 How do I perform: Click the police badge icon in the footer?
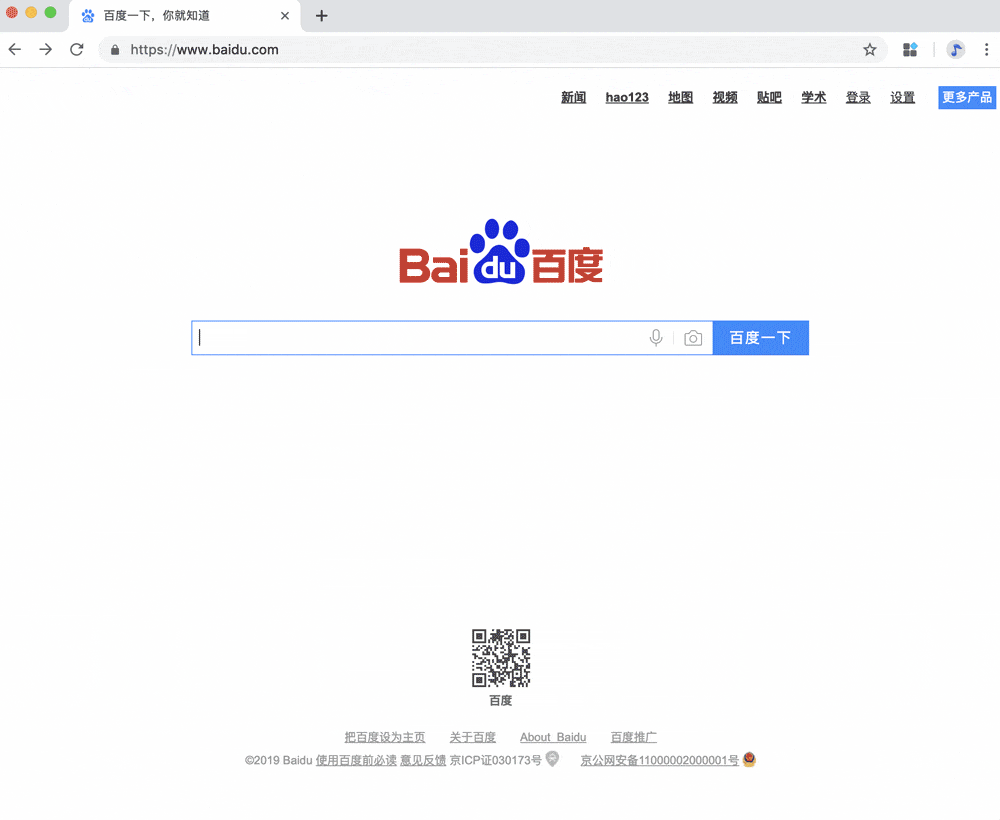point(749,759)
